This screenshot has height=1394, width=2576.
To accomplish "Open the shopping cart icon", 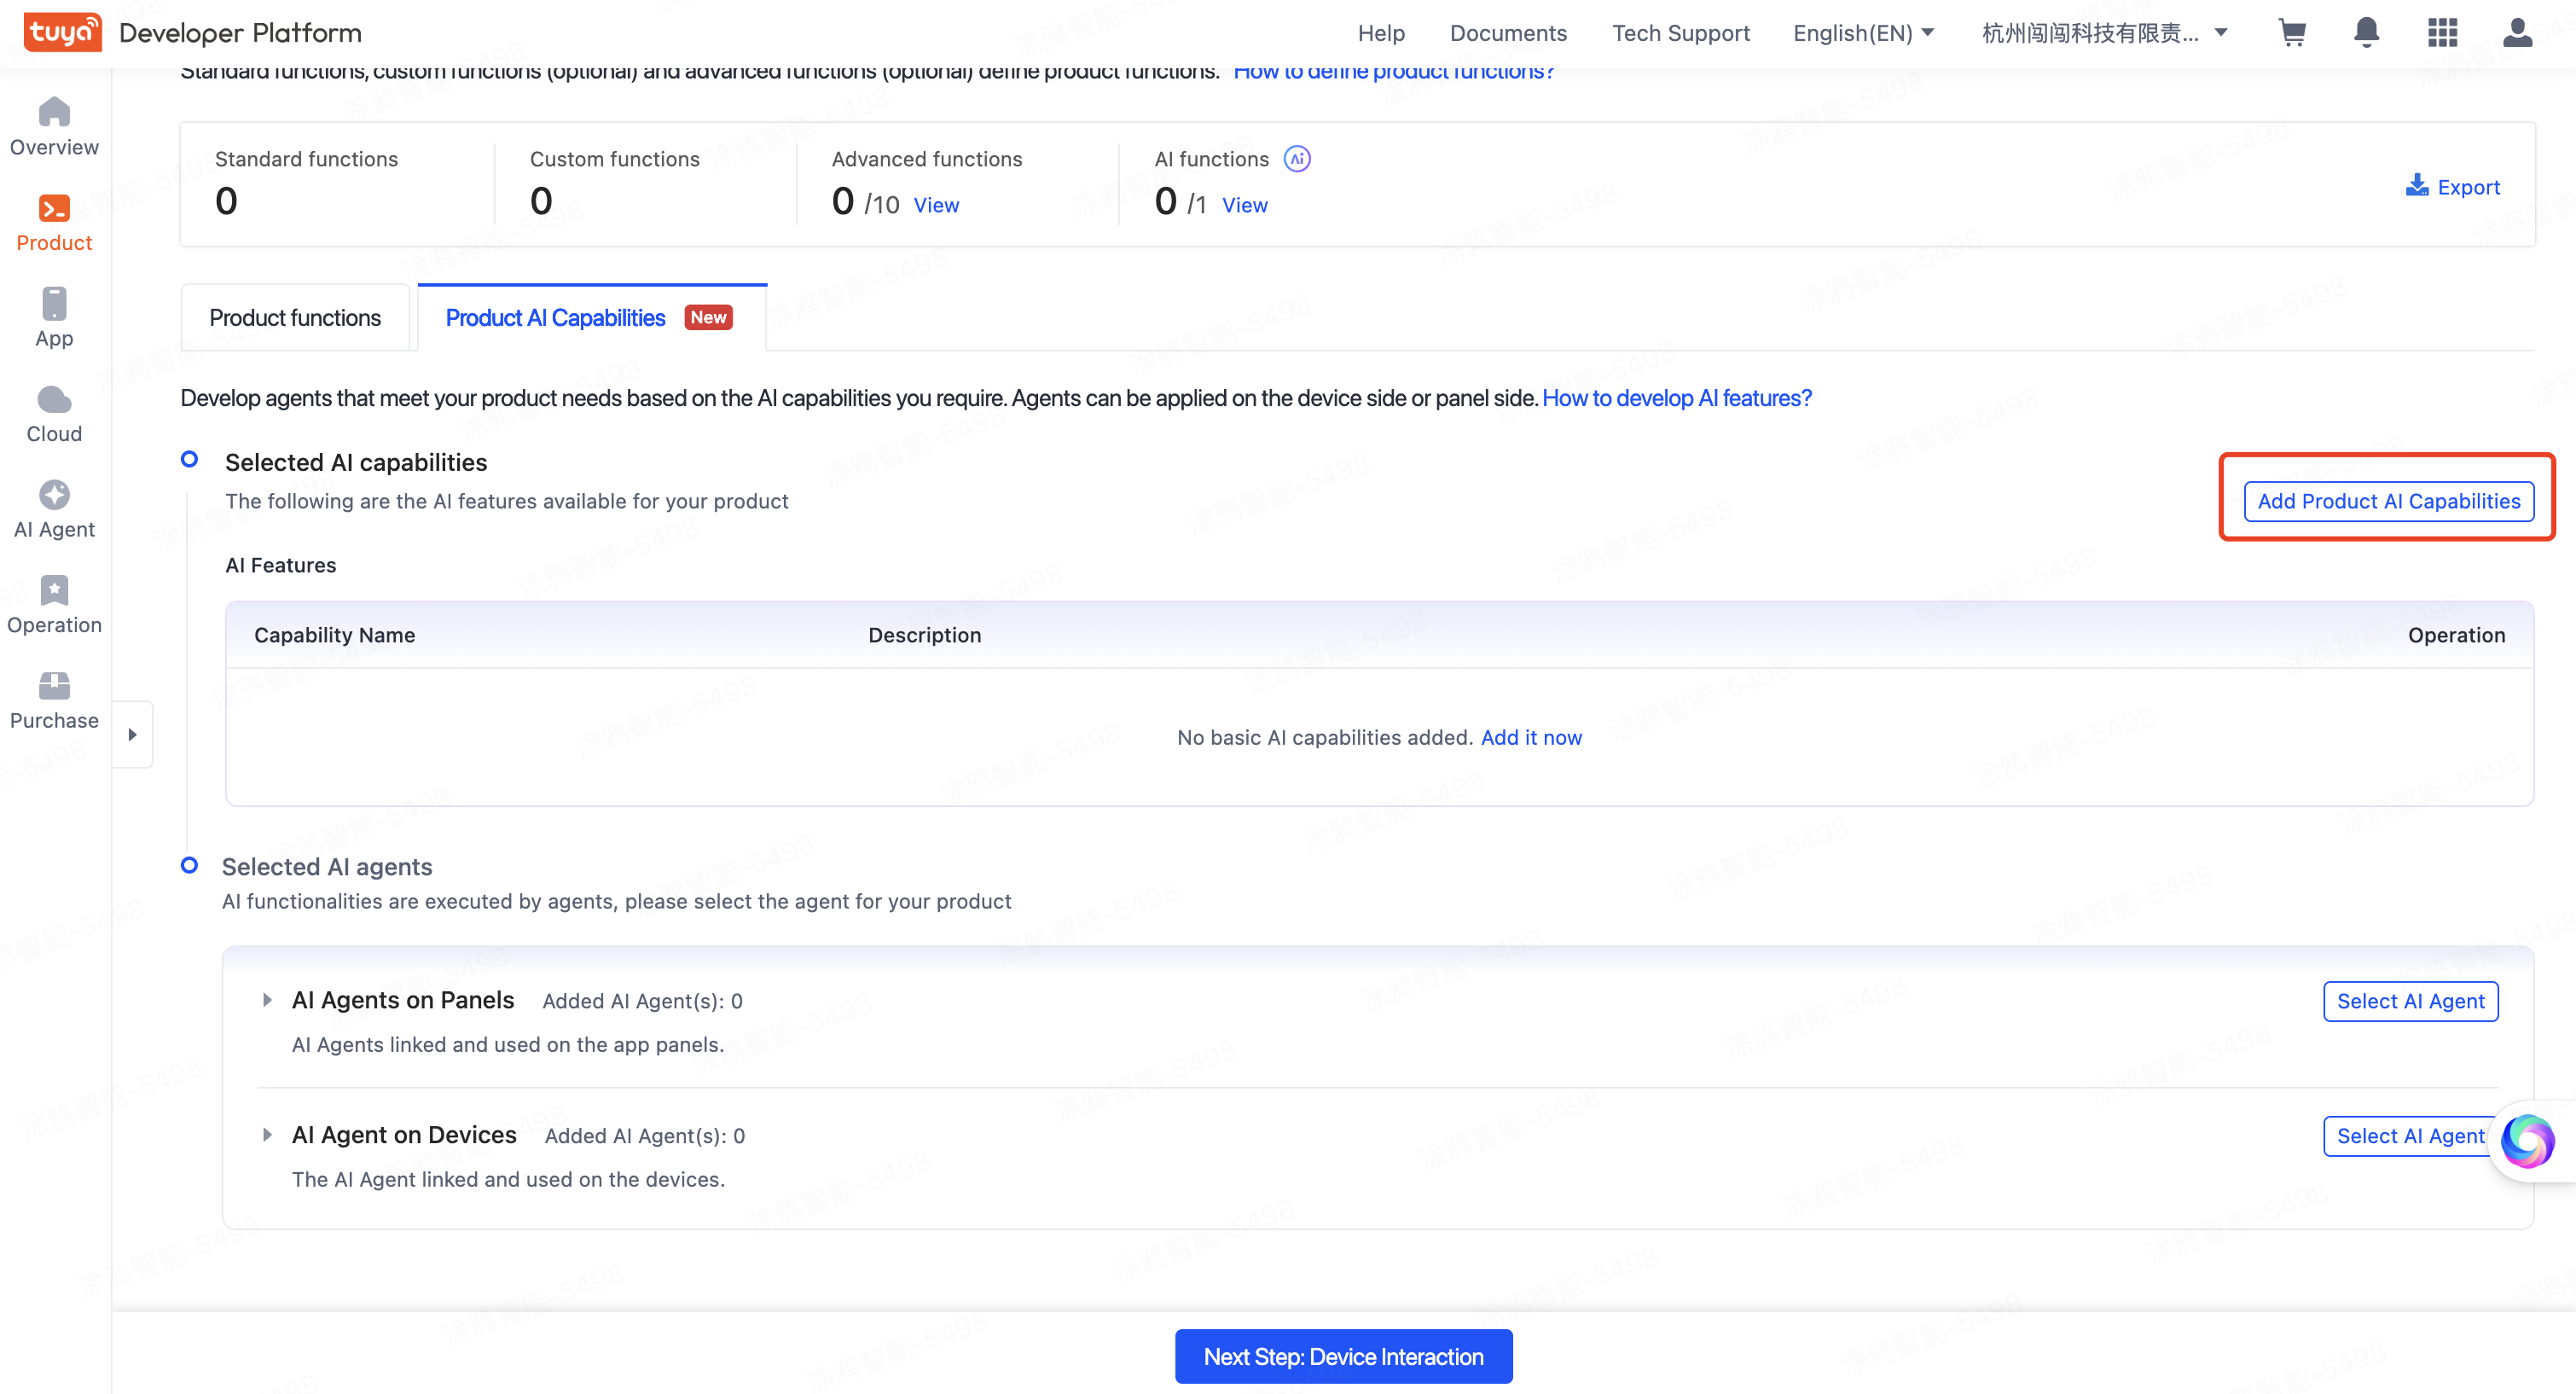I will pos(2292,33).
